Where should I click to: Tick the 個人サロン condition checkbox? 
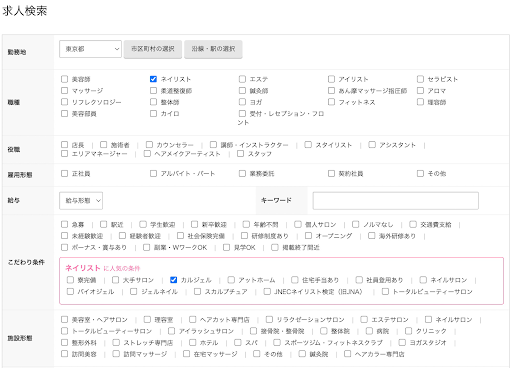click(298, 224)
